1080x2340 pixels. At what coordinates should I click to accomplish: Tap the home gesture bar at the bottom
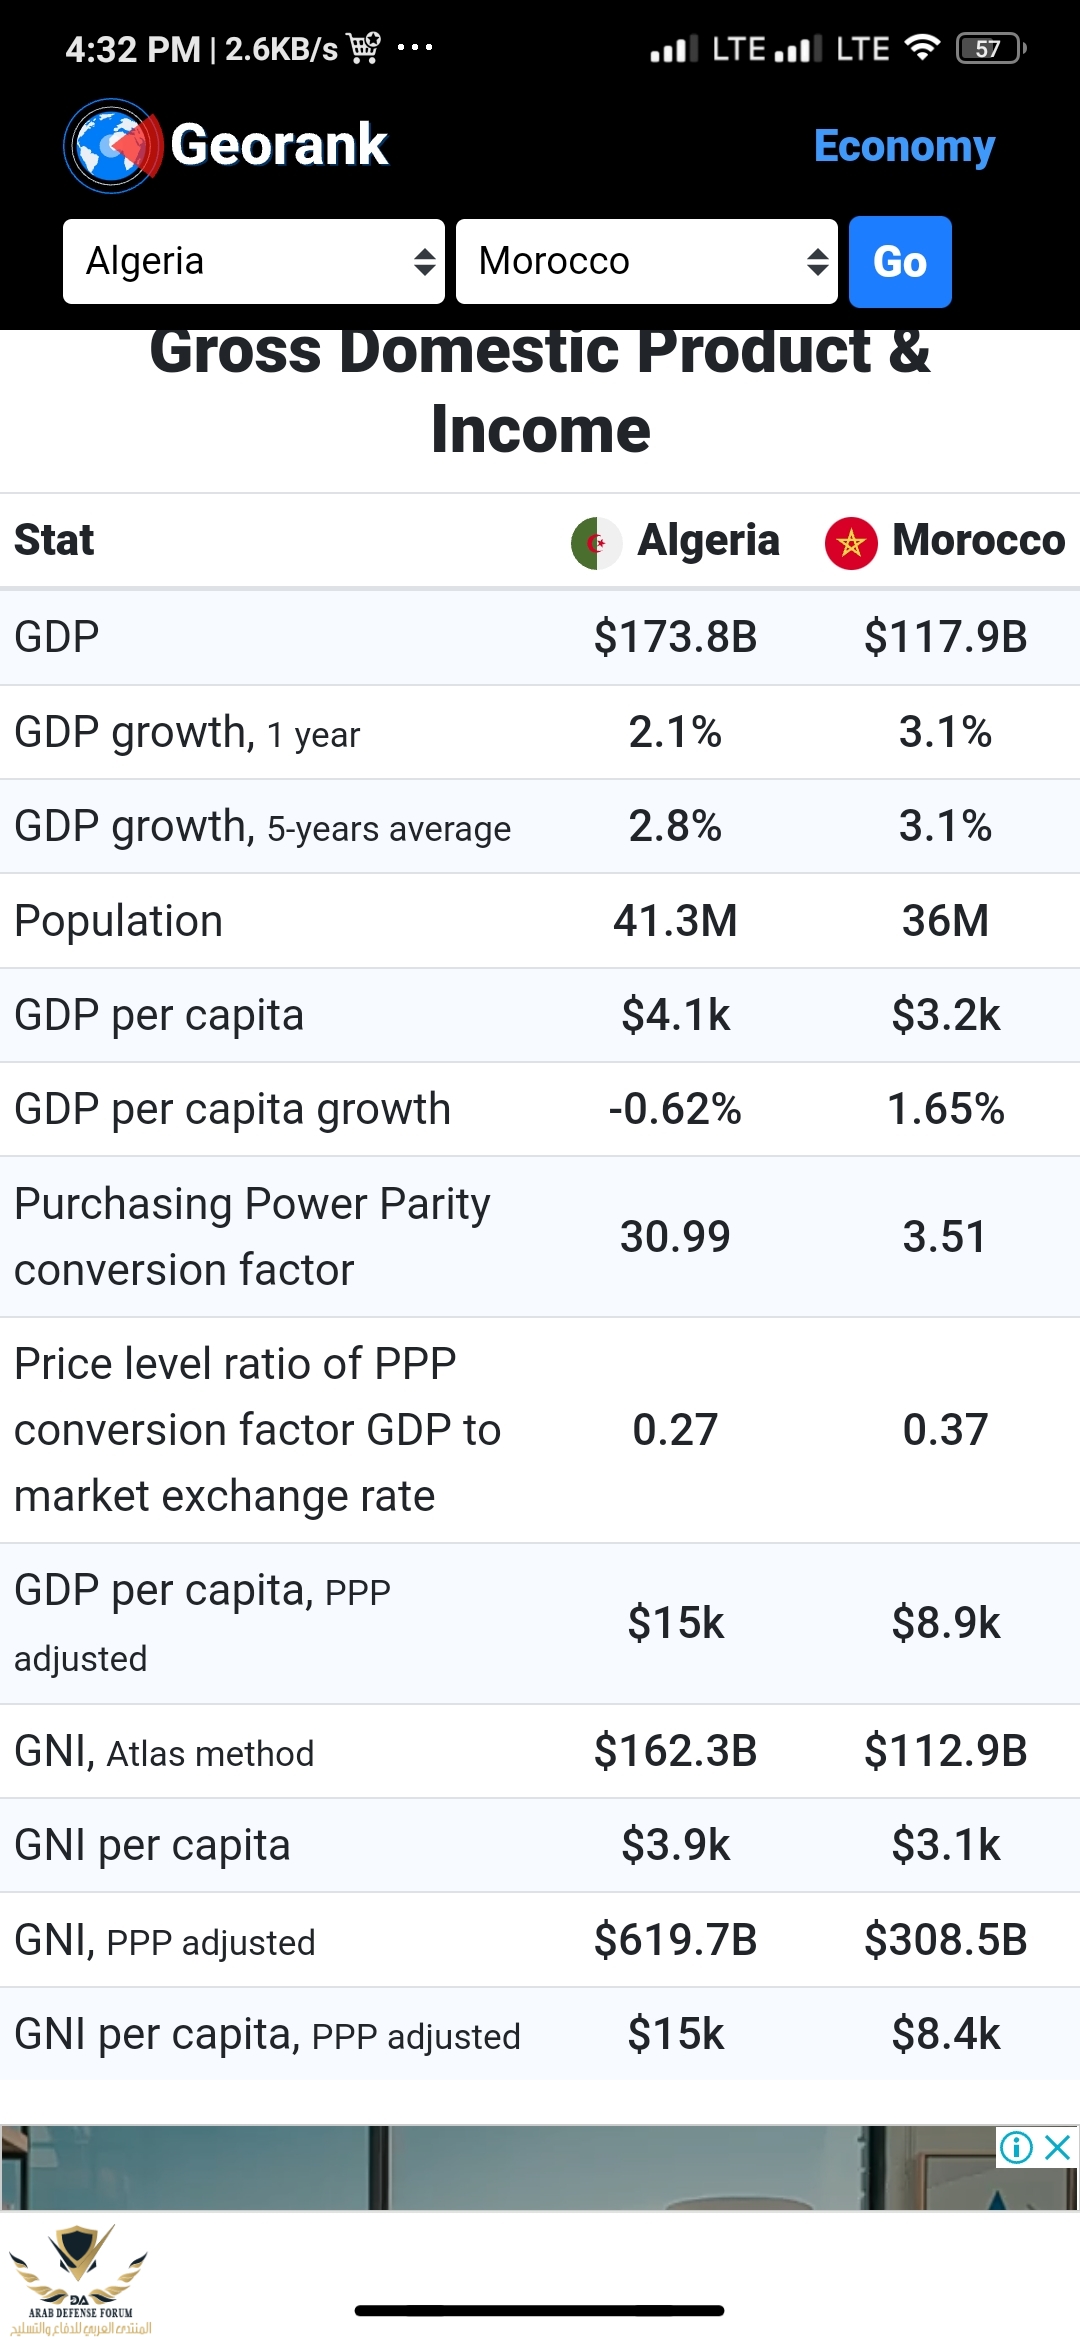coord(540,2311)
